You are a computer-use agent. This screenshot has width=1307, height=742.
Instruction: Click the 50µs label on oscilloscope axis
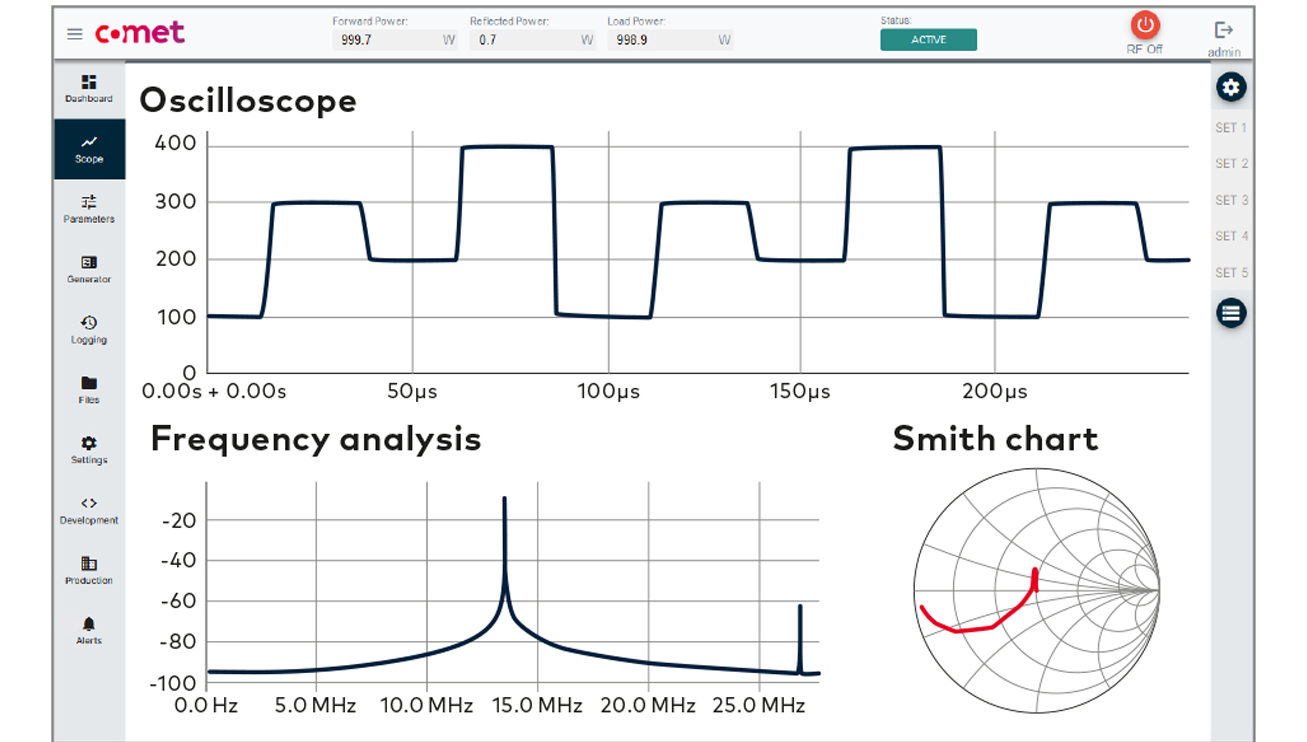(x=412, y=391)
